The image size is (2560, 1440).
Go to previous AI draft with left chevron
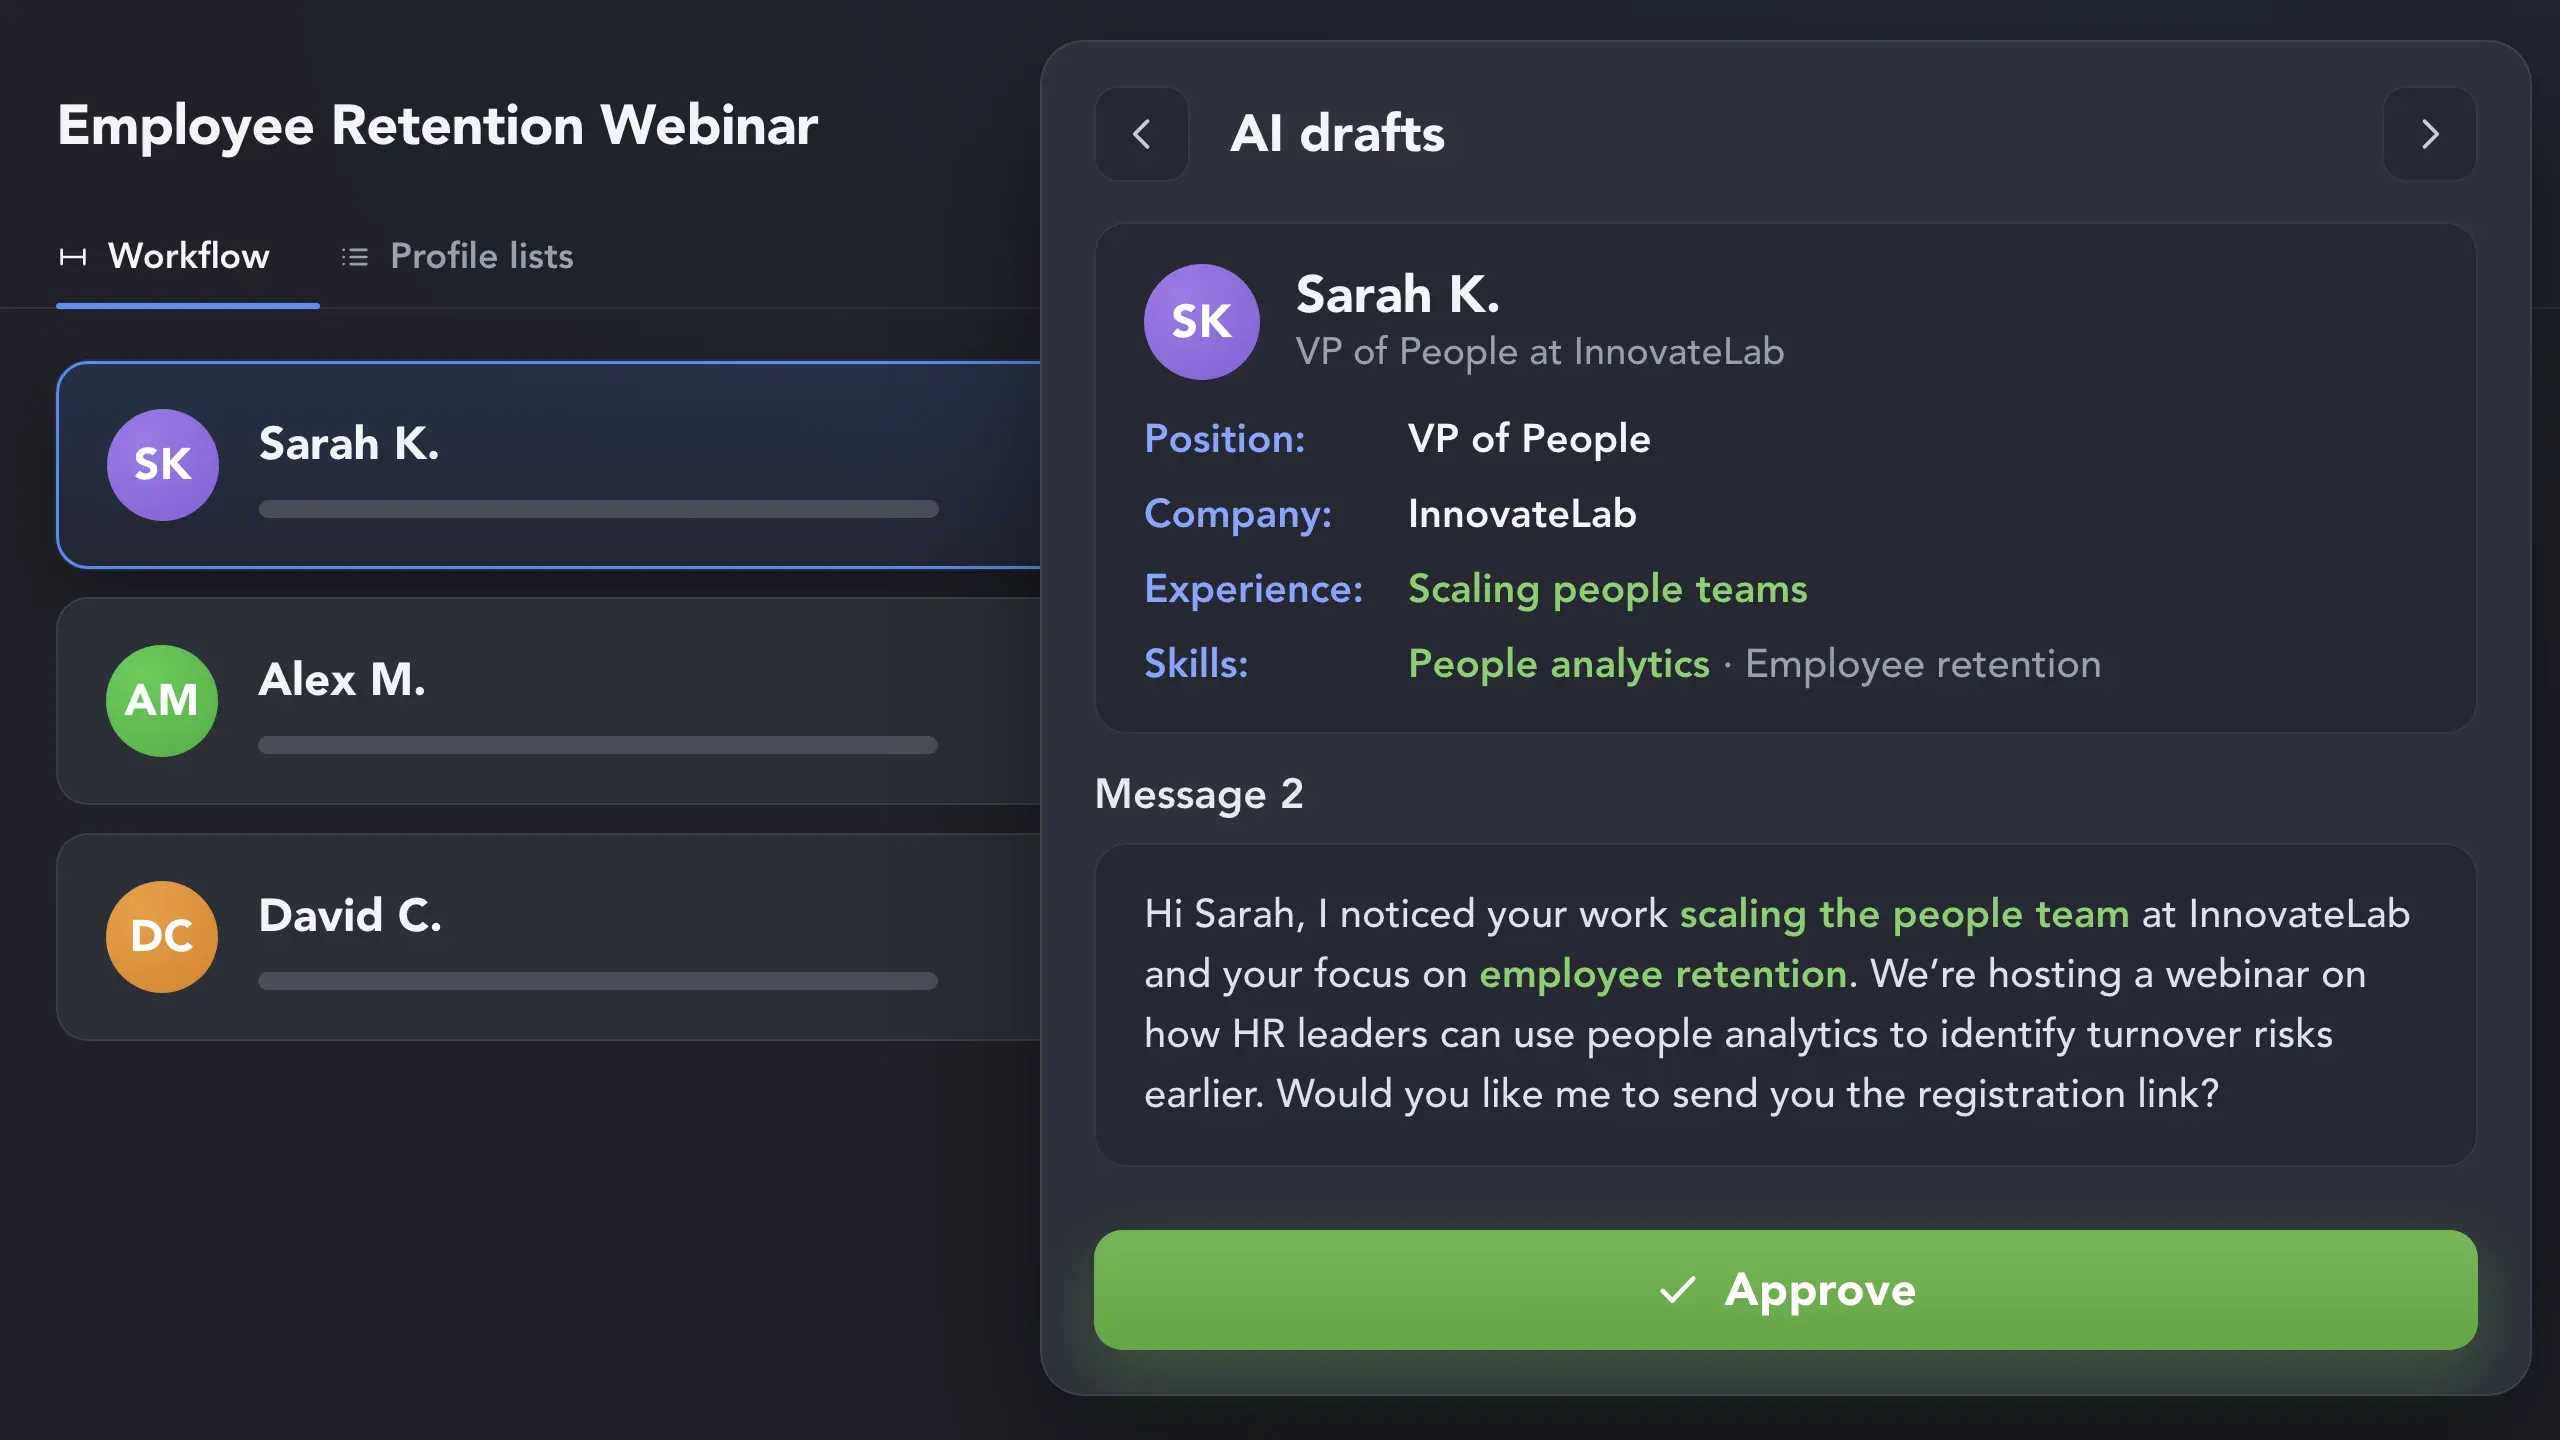tap(1142, 134)
